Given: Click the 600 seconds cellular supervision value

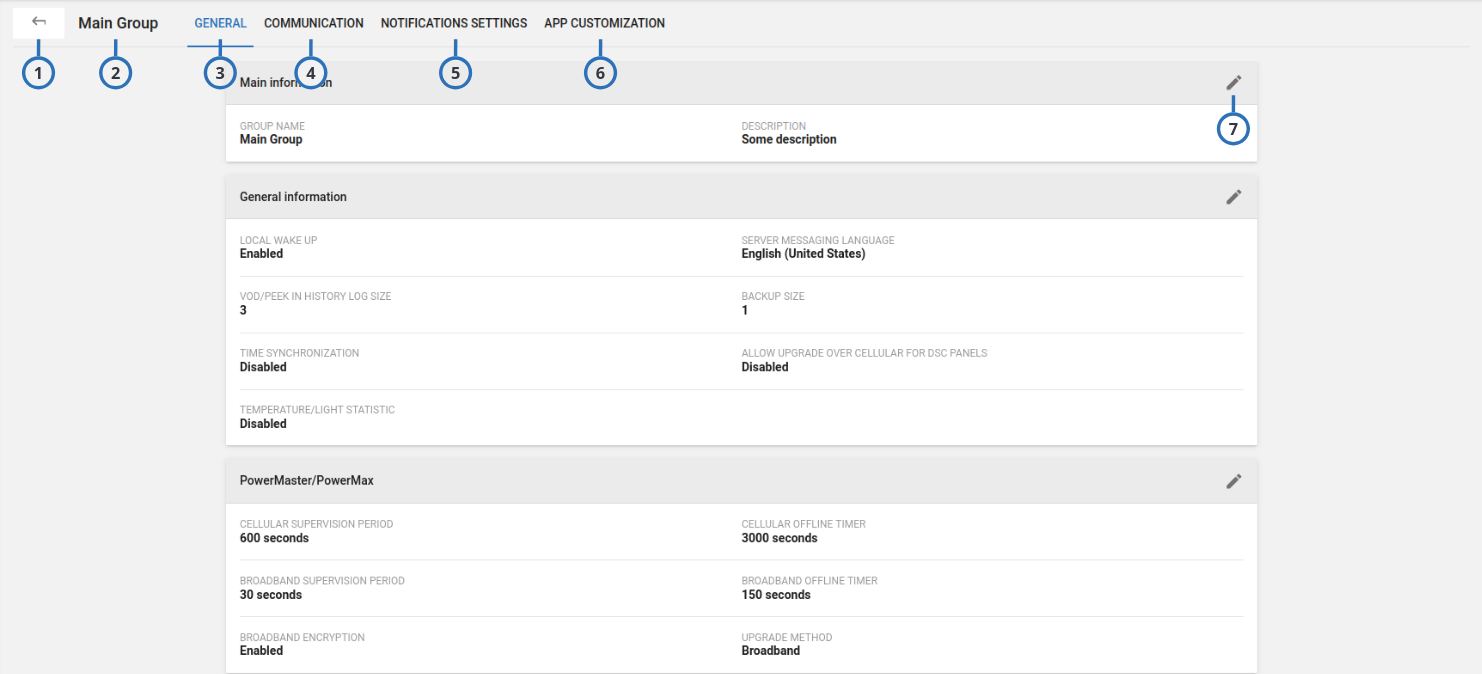Looking at the screenshot, I should 274,538.
